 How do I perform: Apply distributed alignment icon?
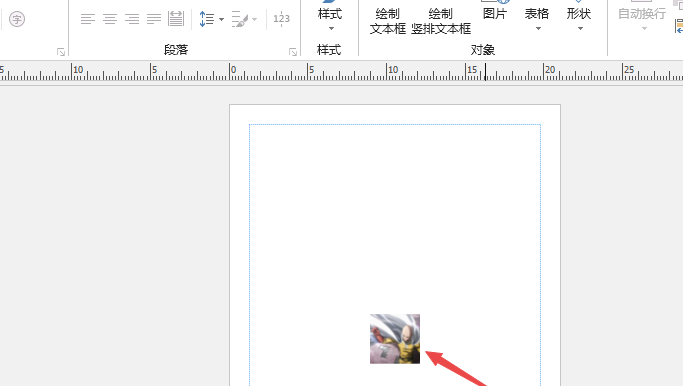coord(176,19)
